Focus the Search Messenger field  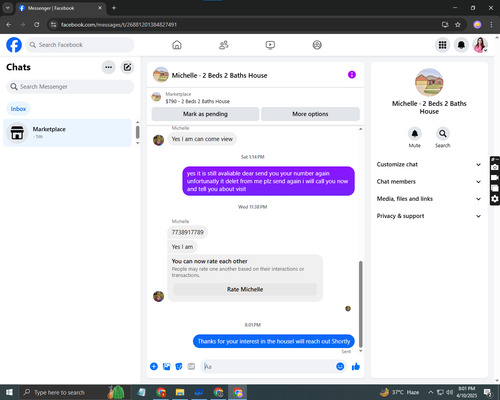[70, 87]
